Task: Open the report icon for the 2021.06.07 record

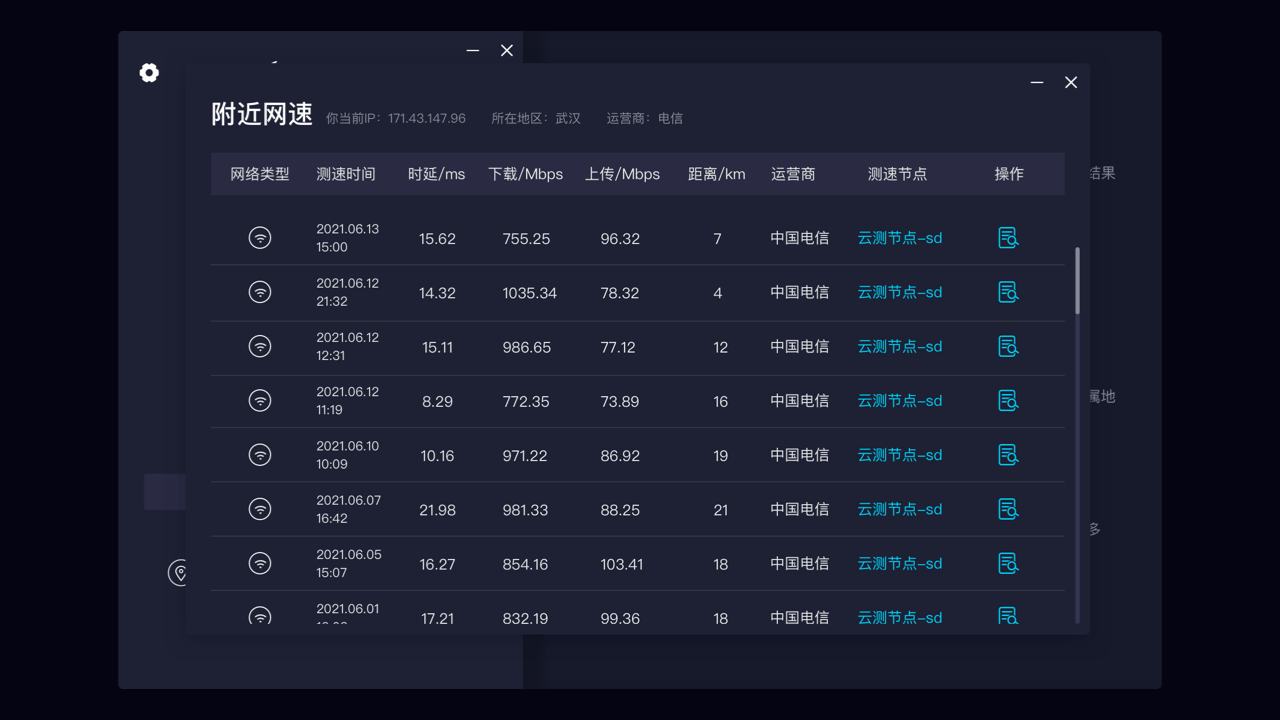Action: 1008,508
